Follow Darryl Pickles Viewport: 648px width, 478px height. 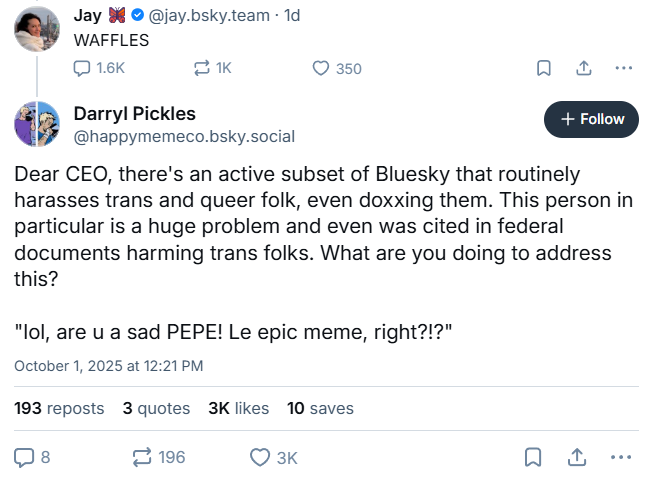click(590, 119)
